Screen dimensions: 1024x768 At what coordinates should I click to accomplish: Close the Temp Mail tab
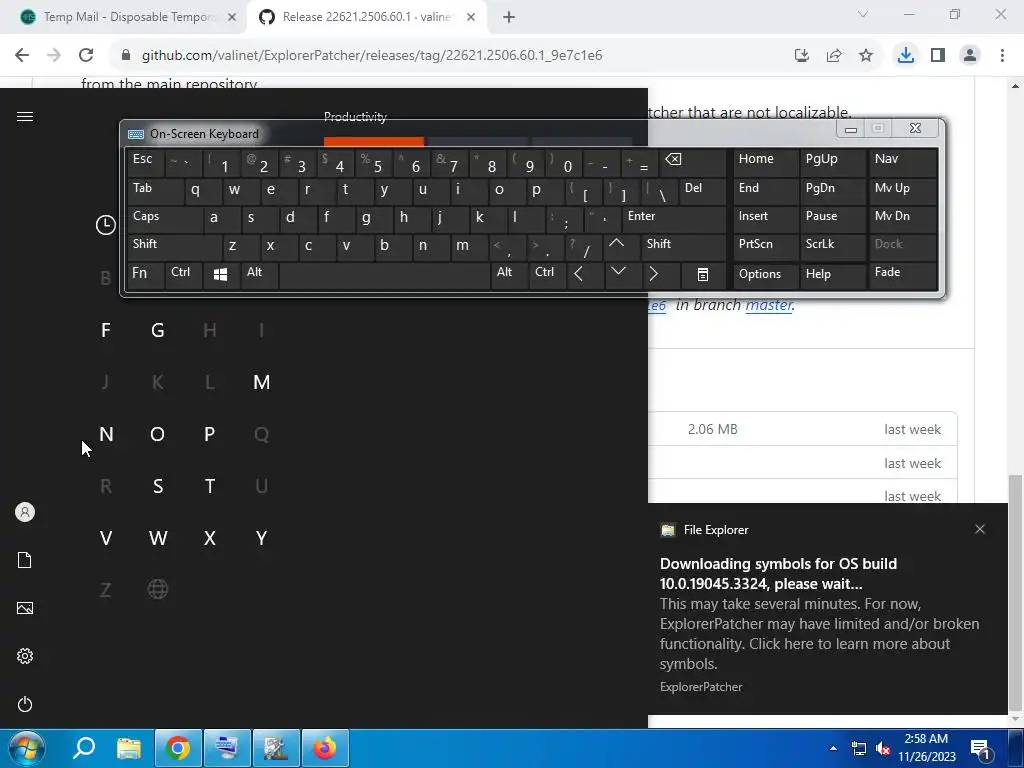click(x=232, y=18)
